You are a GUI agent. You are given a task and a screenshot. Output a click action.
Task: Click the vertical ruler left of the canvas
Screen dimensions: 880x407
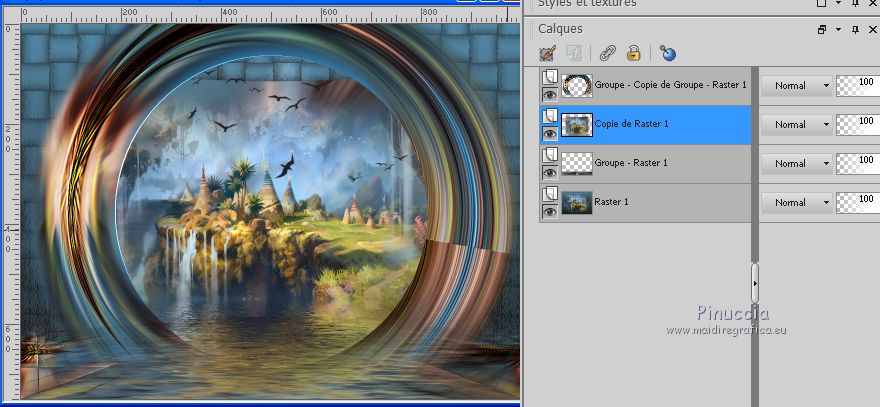pos(12,211)
